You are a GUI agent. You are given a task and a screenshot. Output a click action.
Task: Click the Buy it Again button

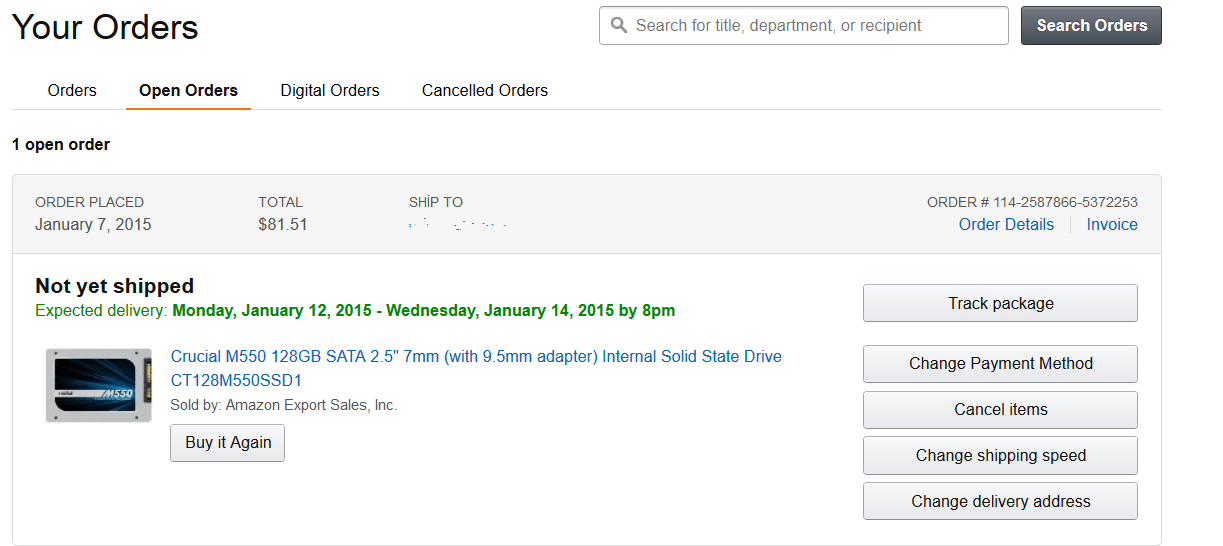tap(228, 443)
